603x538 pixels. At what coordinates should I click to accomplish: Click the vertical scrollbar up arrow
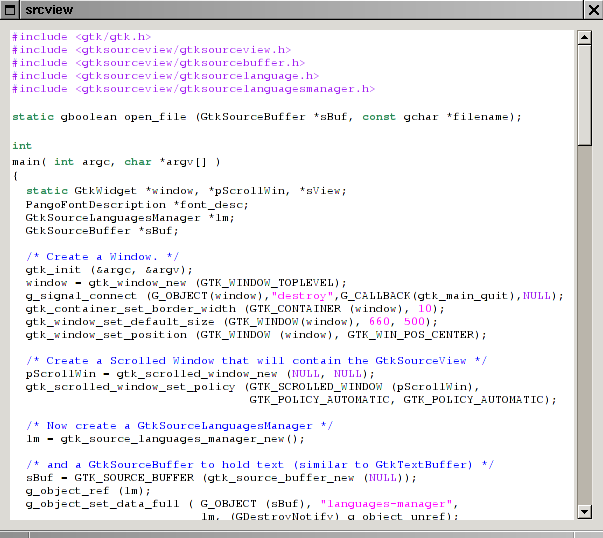pyautogui.click(x=584, y=37)
